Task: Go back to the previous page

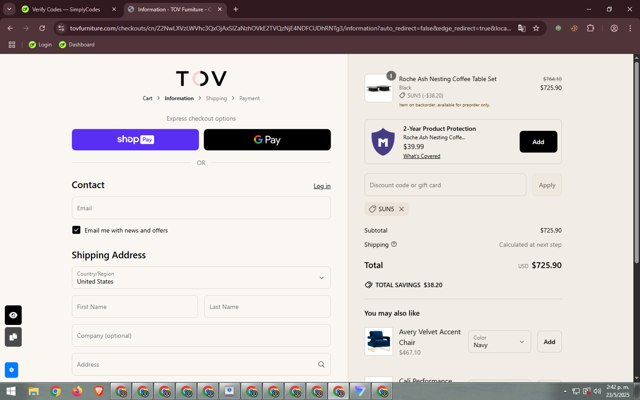Action: [x=10, y=28]
